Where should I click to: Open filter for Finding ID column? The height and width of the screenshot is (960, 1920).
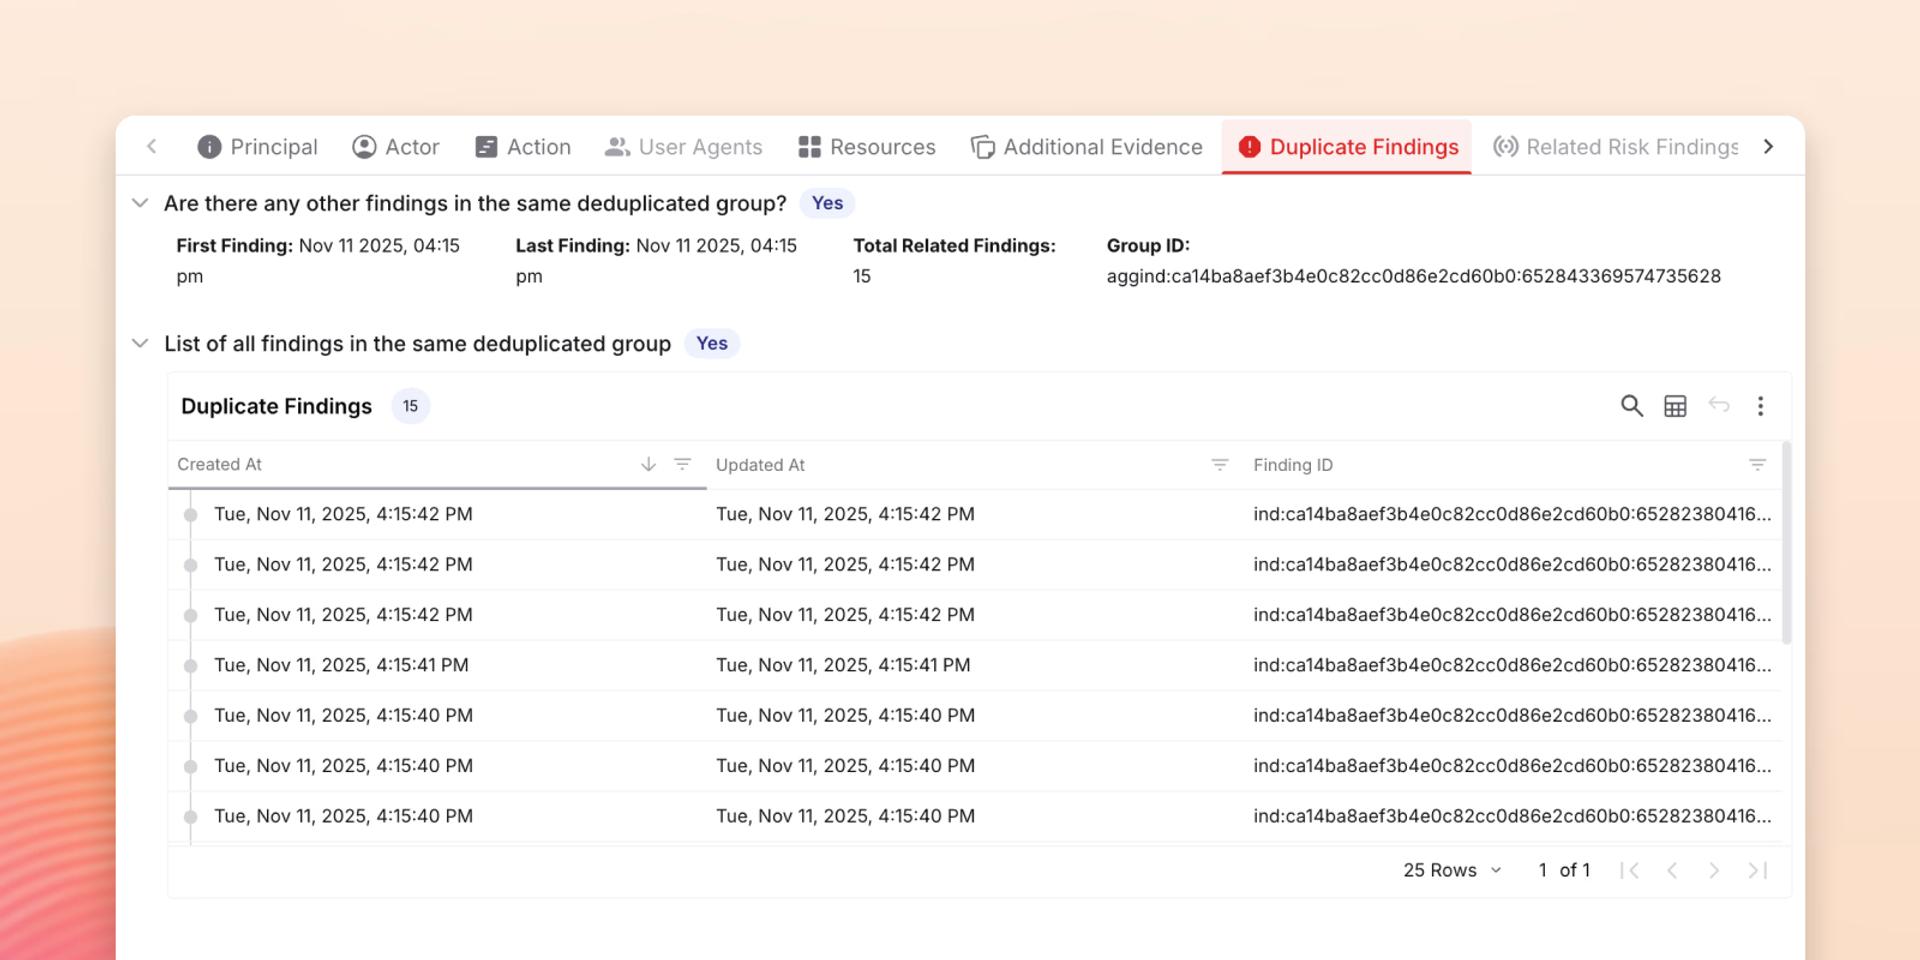pos(1757,464)
